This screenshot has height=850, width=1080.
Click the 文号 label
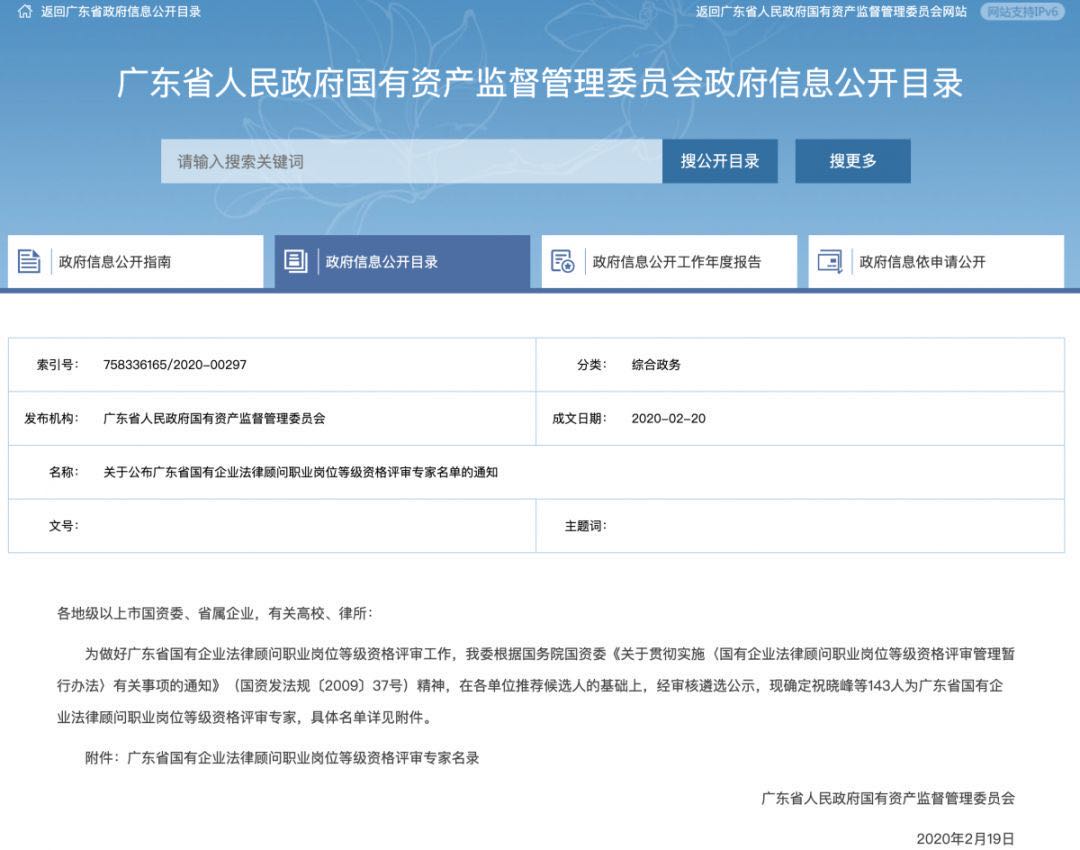(x=64, y=526)
